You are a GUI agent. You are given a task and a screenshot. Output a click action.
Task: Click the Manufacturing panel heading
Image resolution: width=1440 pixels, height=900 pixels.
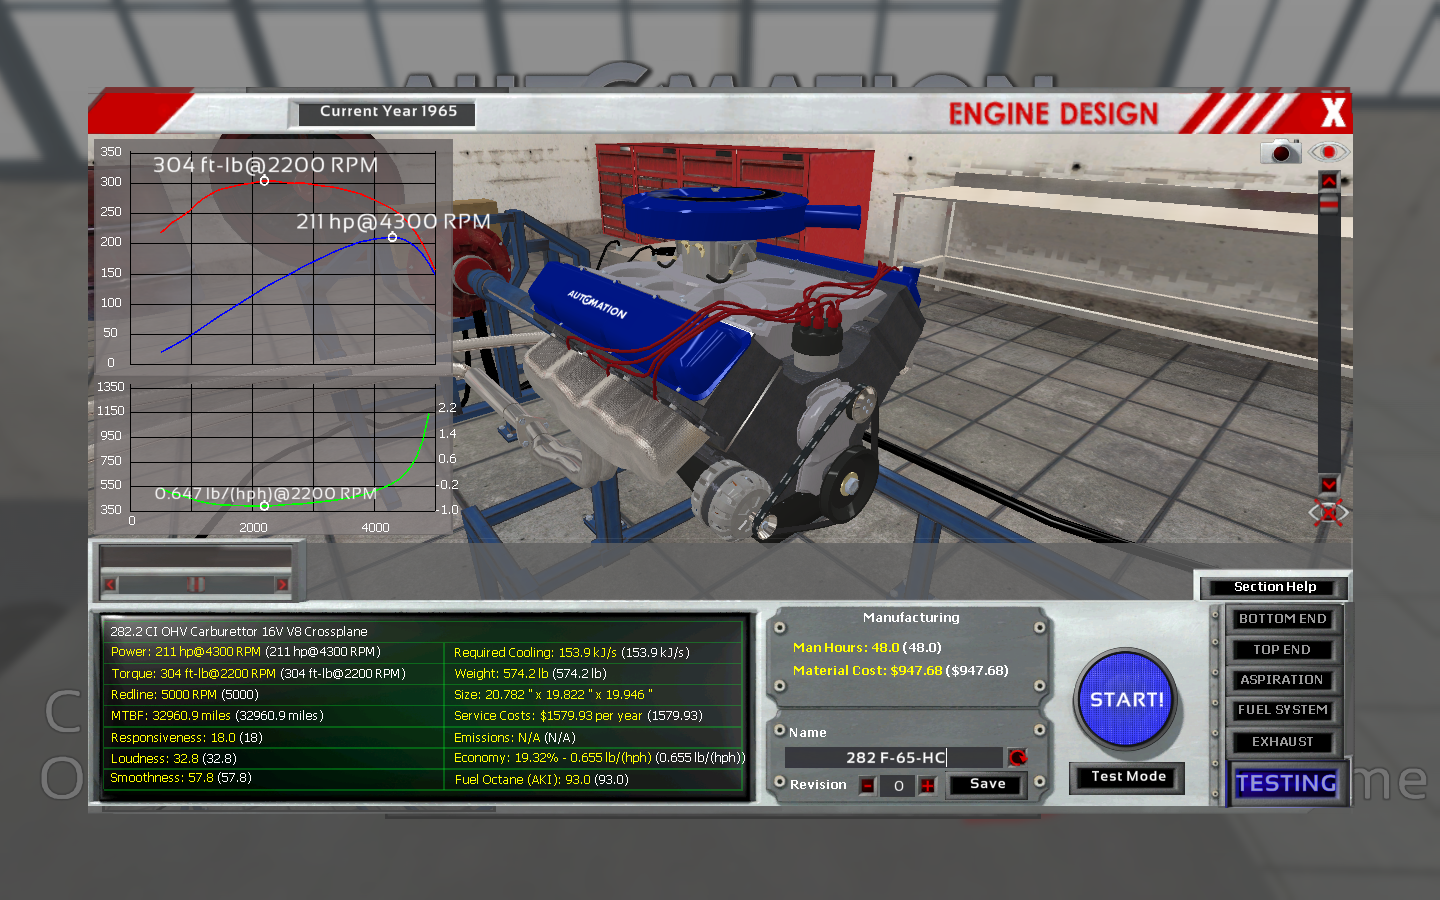911,618
